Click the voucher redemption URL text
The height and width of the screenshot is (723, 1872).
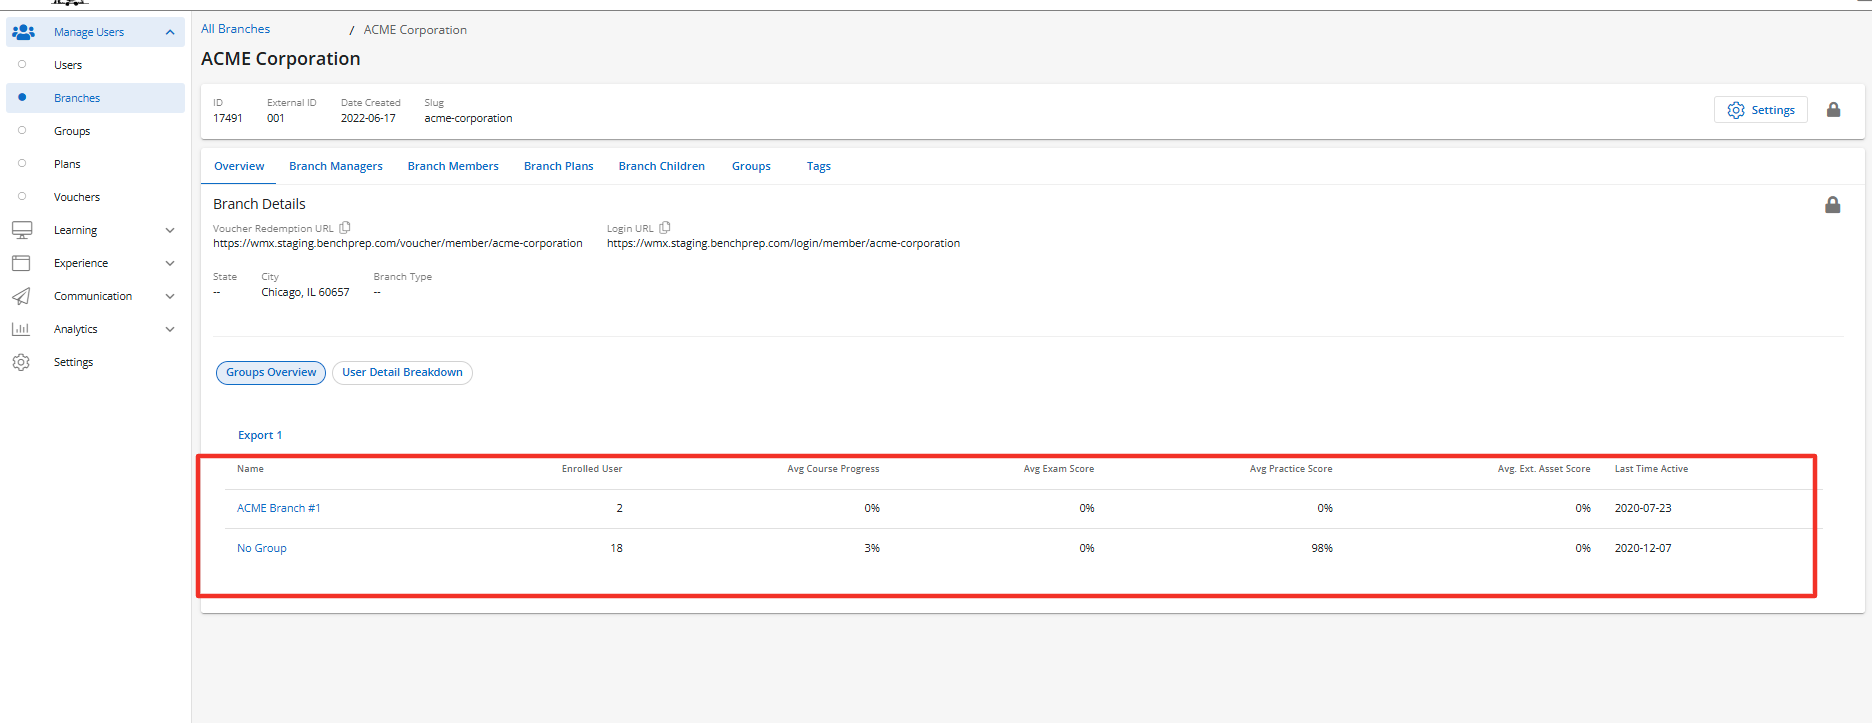pyautogui.click(x=398, y=243)
